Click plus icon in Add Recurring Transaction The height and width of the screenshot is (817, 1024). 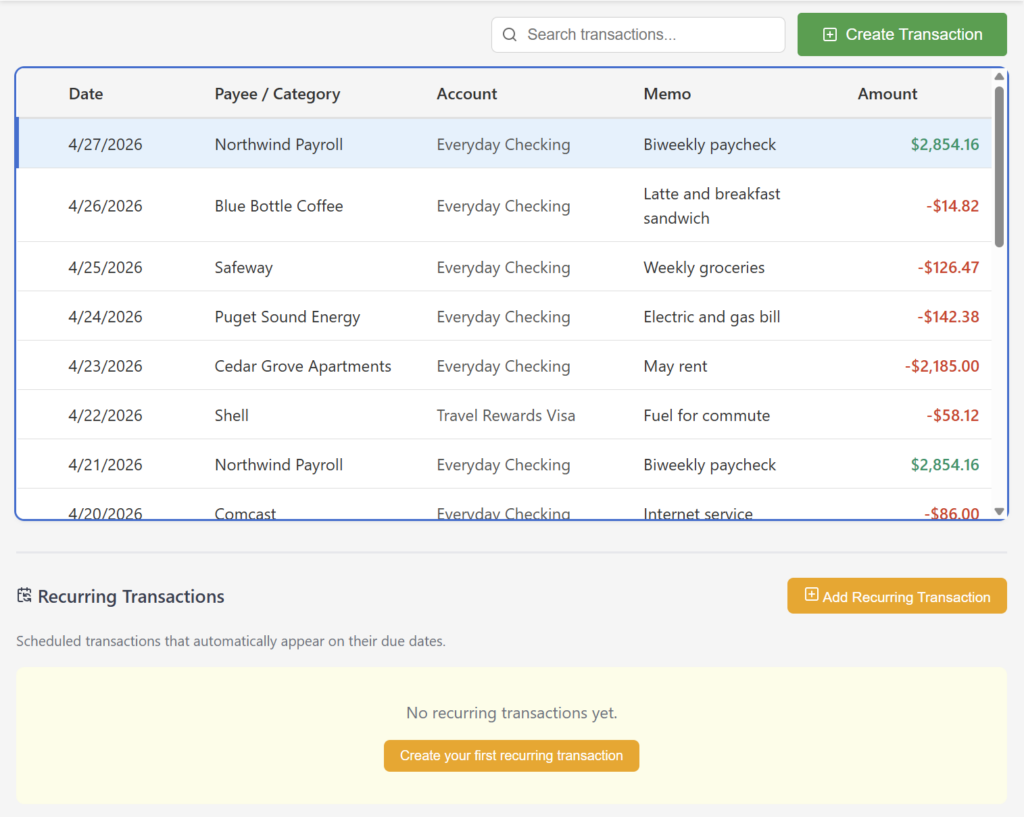point(811,595)
